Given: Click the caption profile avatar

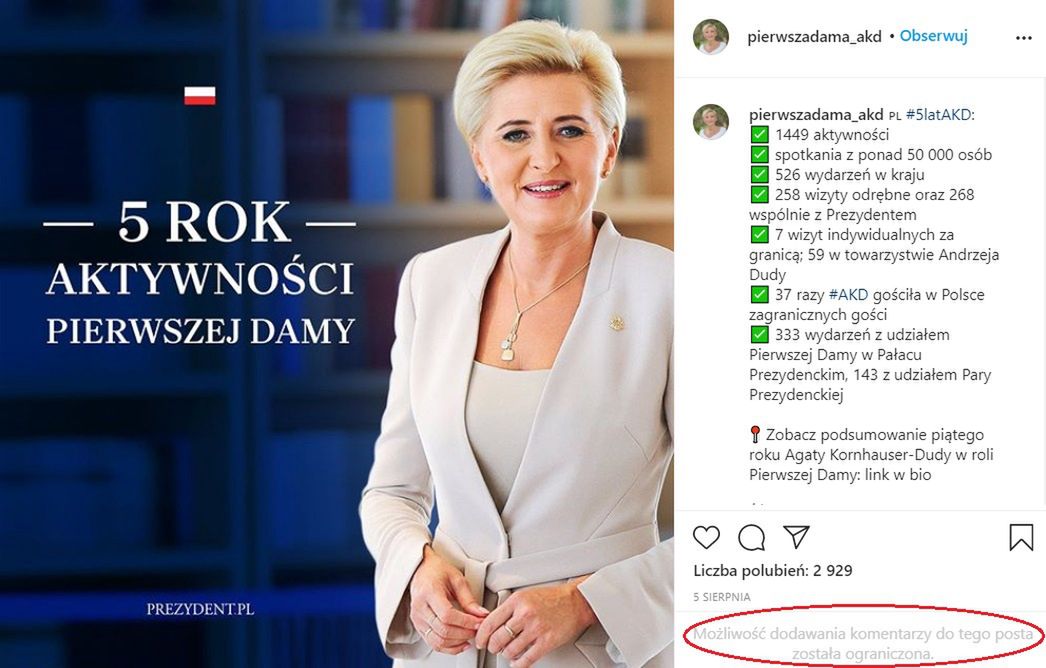Looking at the screenshot, I should [711, 121].
